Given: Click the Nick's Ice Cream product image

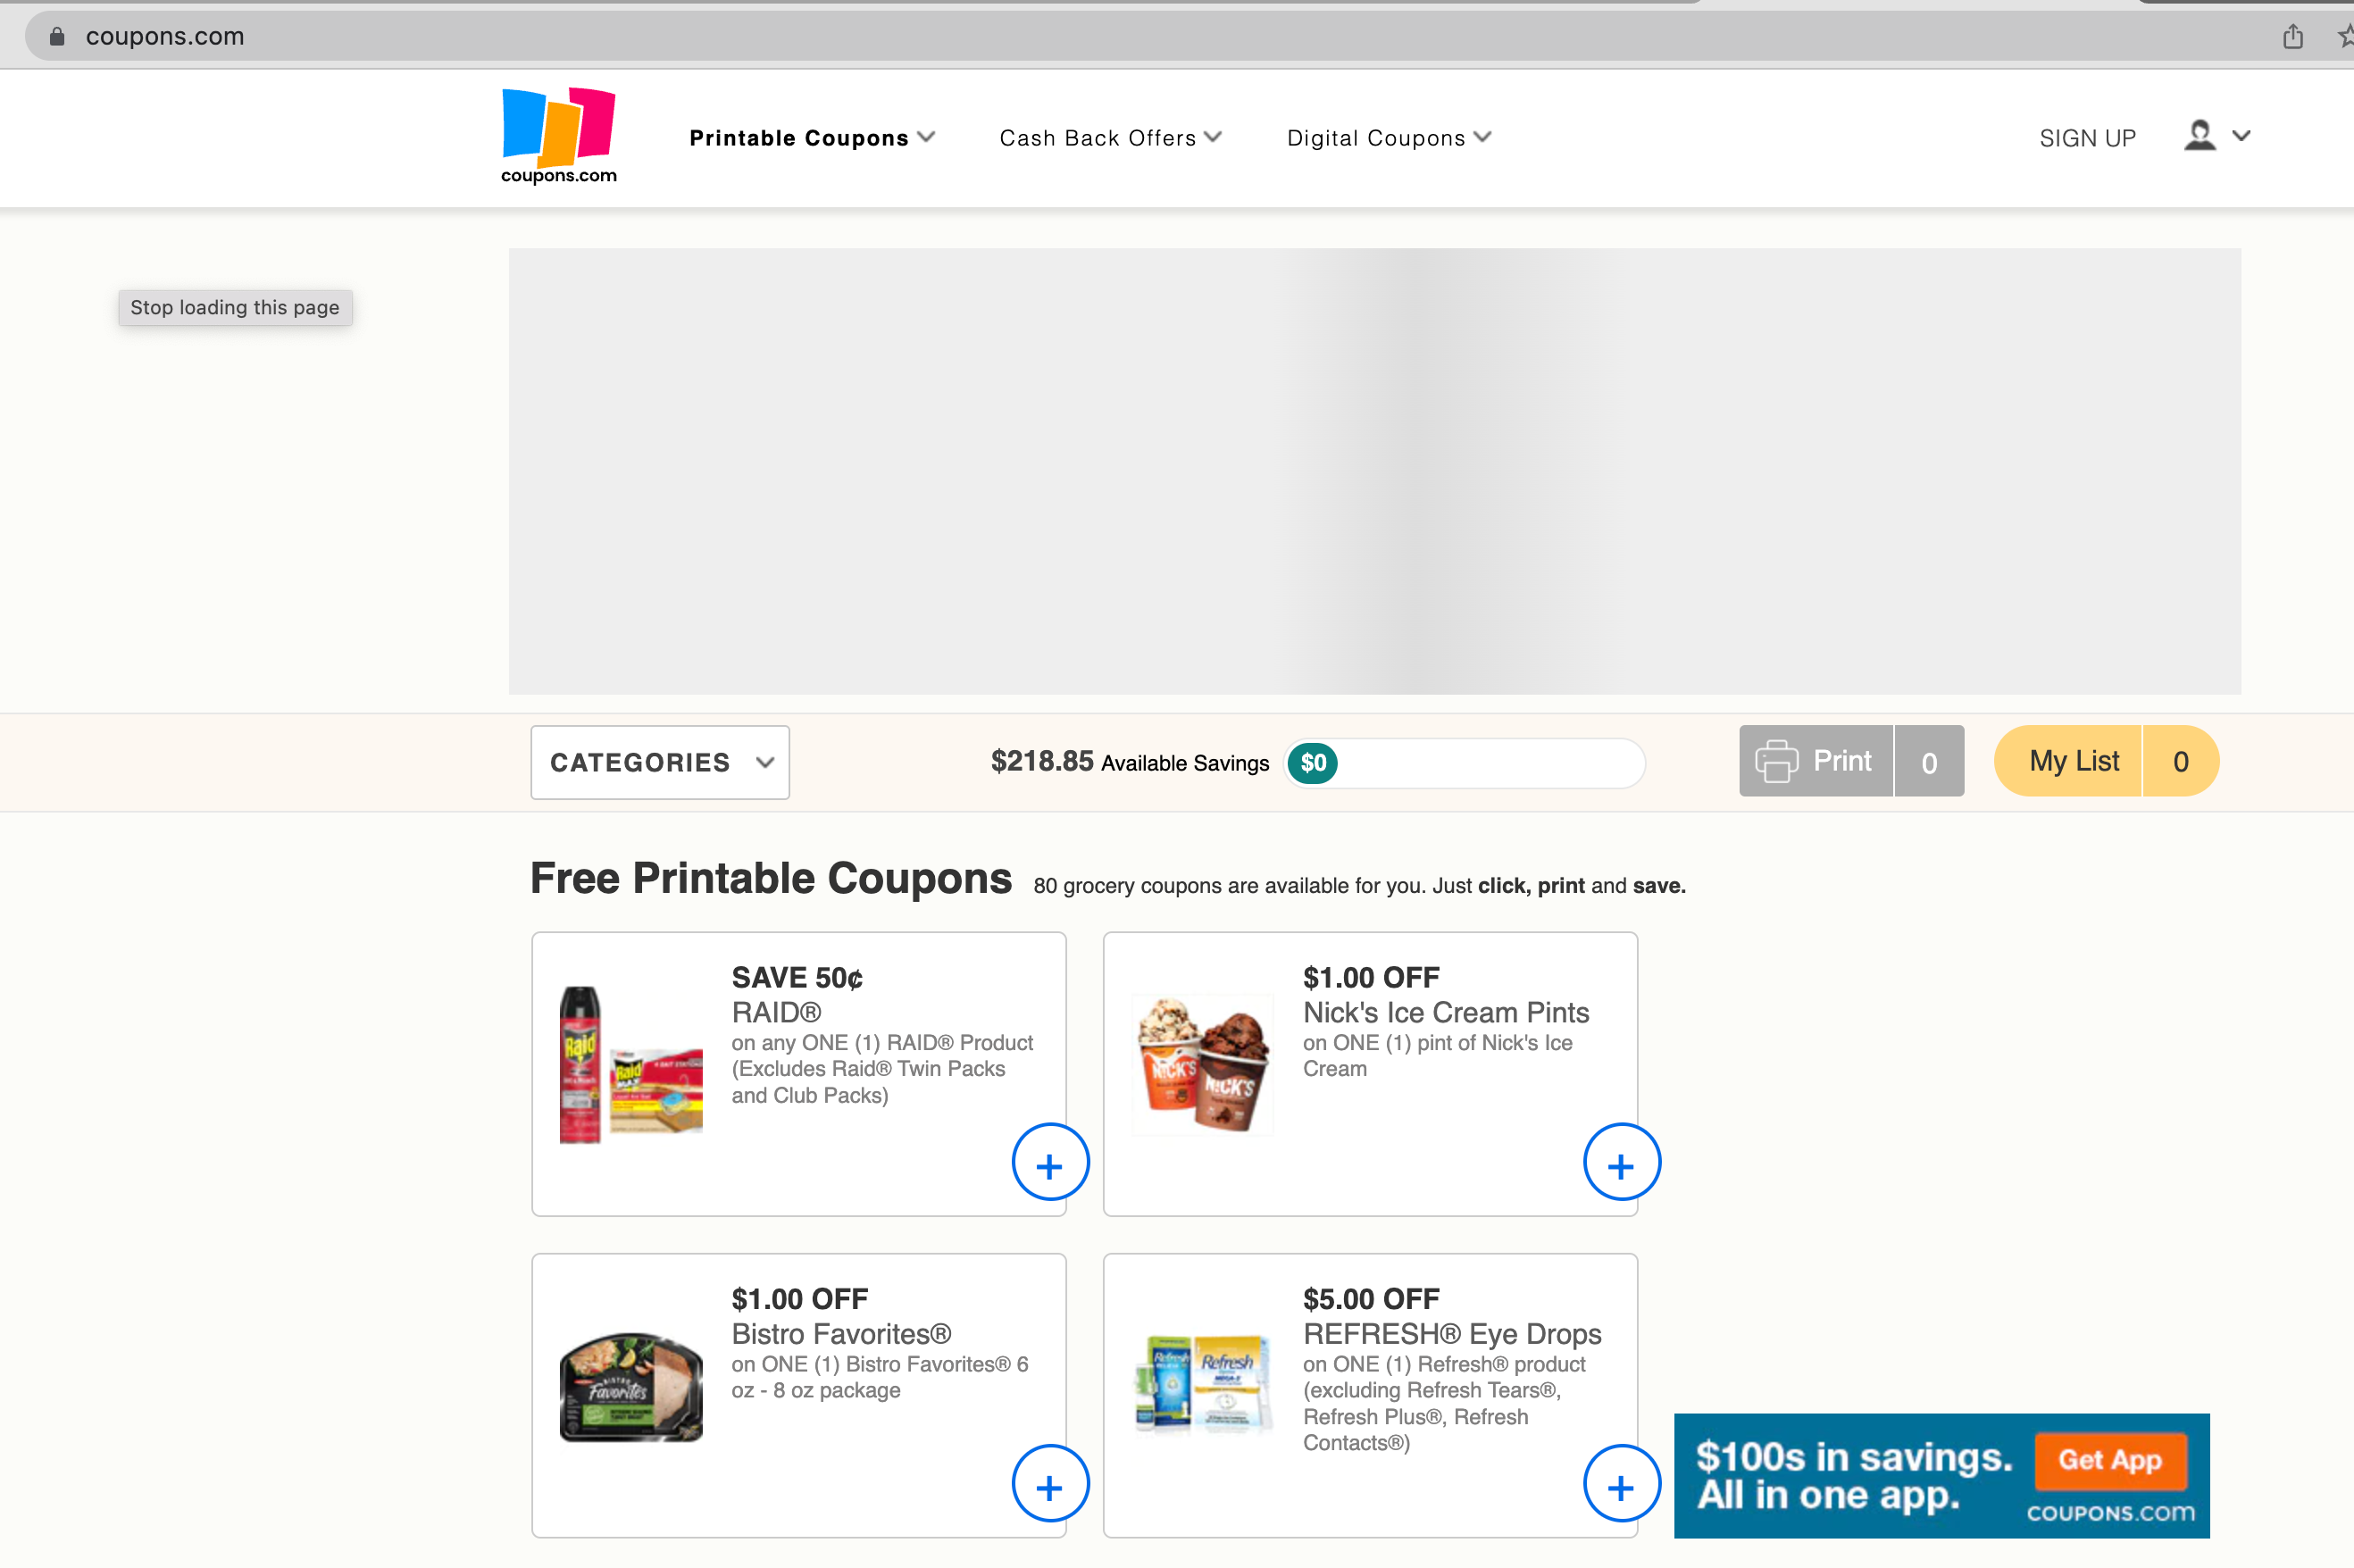Looking at the screenshot, I should tap(1203, 1065).
